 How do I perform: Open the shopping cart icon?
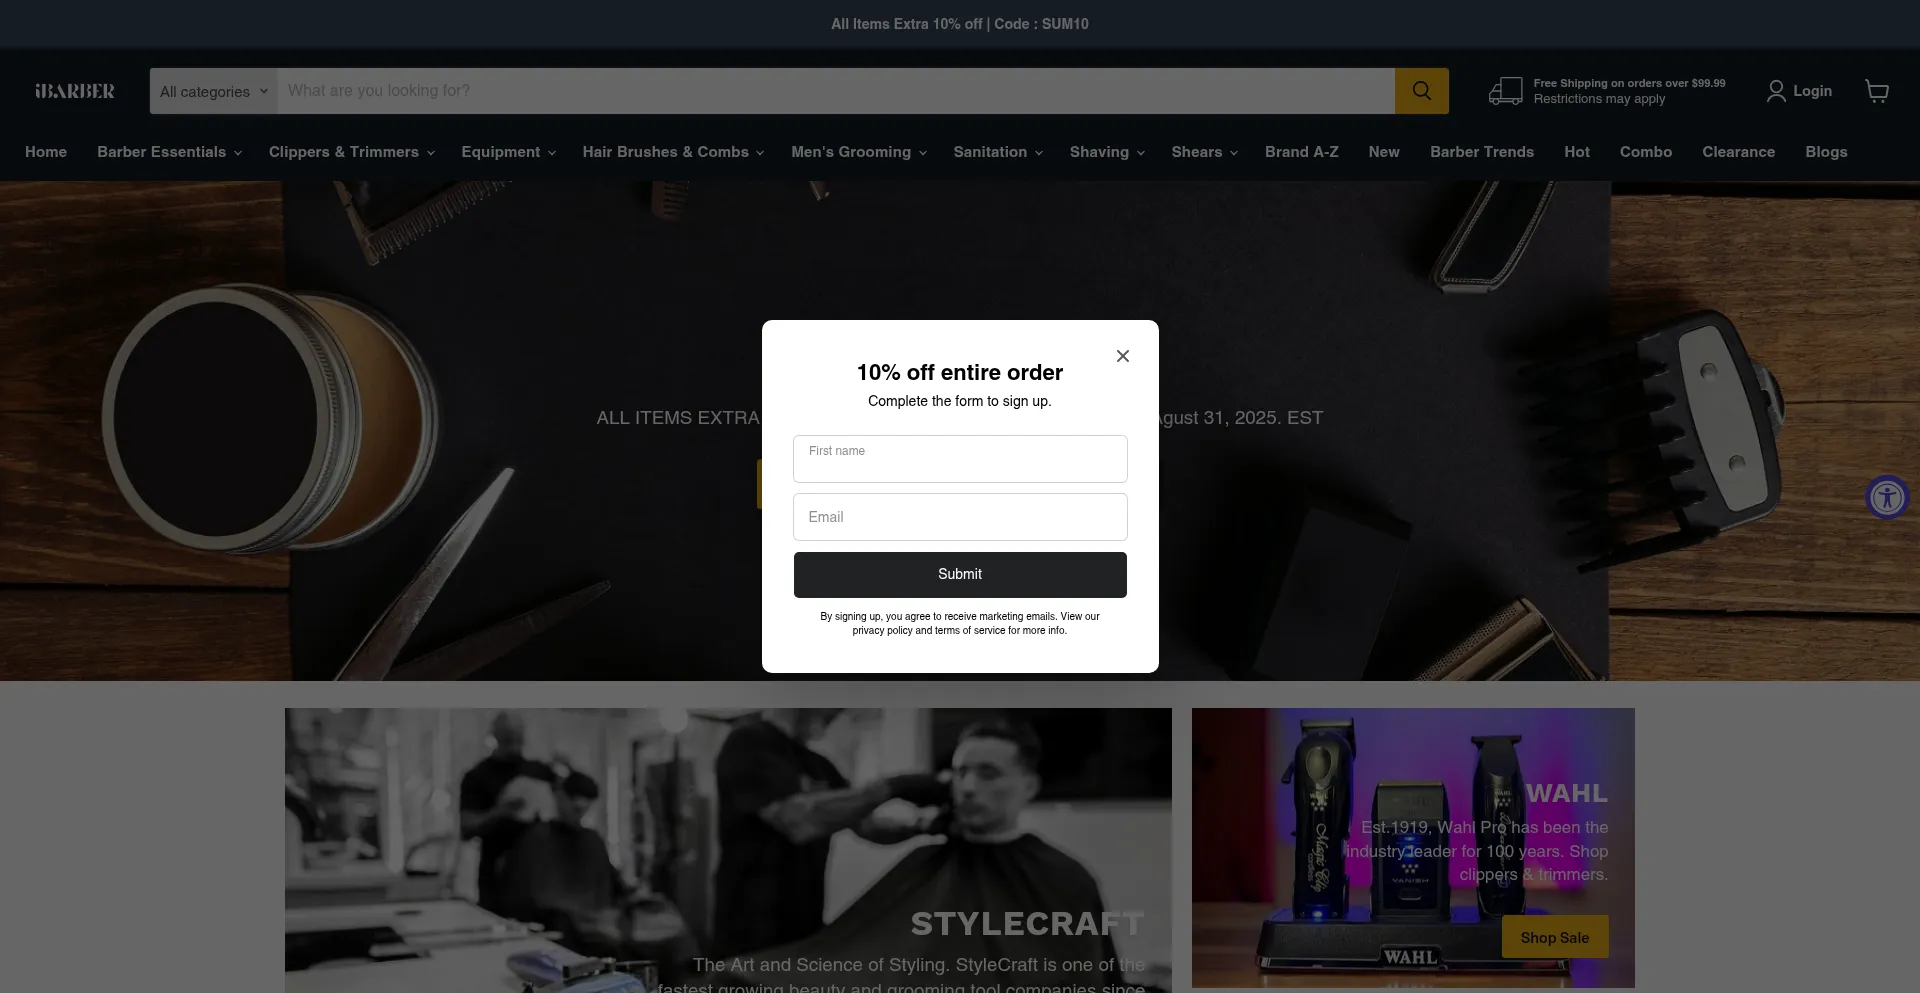click(x=1877, y=91)
